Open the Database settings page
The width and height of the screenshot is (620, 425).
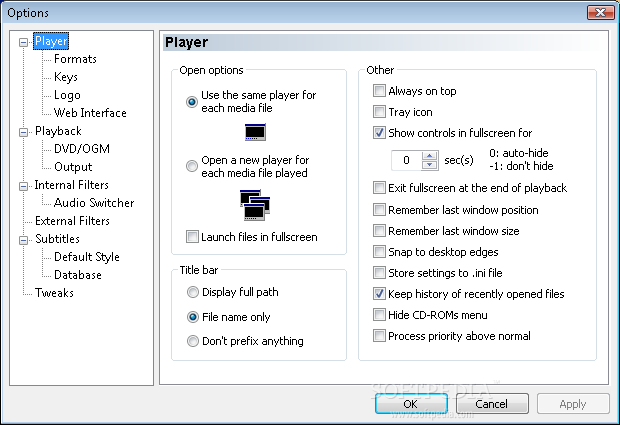coord(78,275)
